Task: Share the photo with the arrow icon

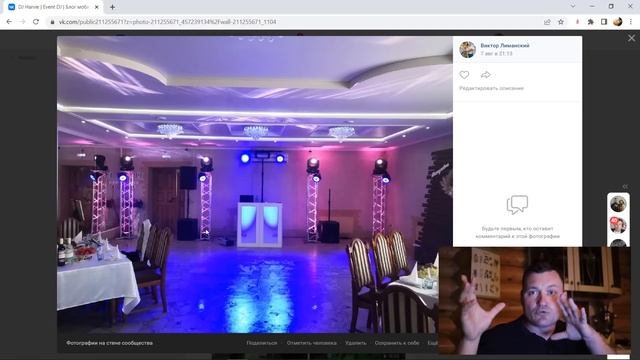Action: (485, 75)
